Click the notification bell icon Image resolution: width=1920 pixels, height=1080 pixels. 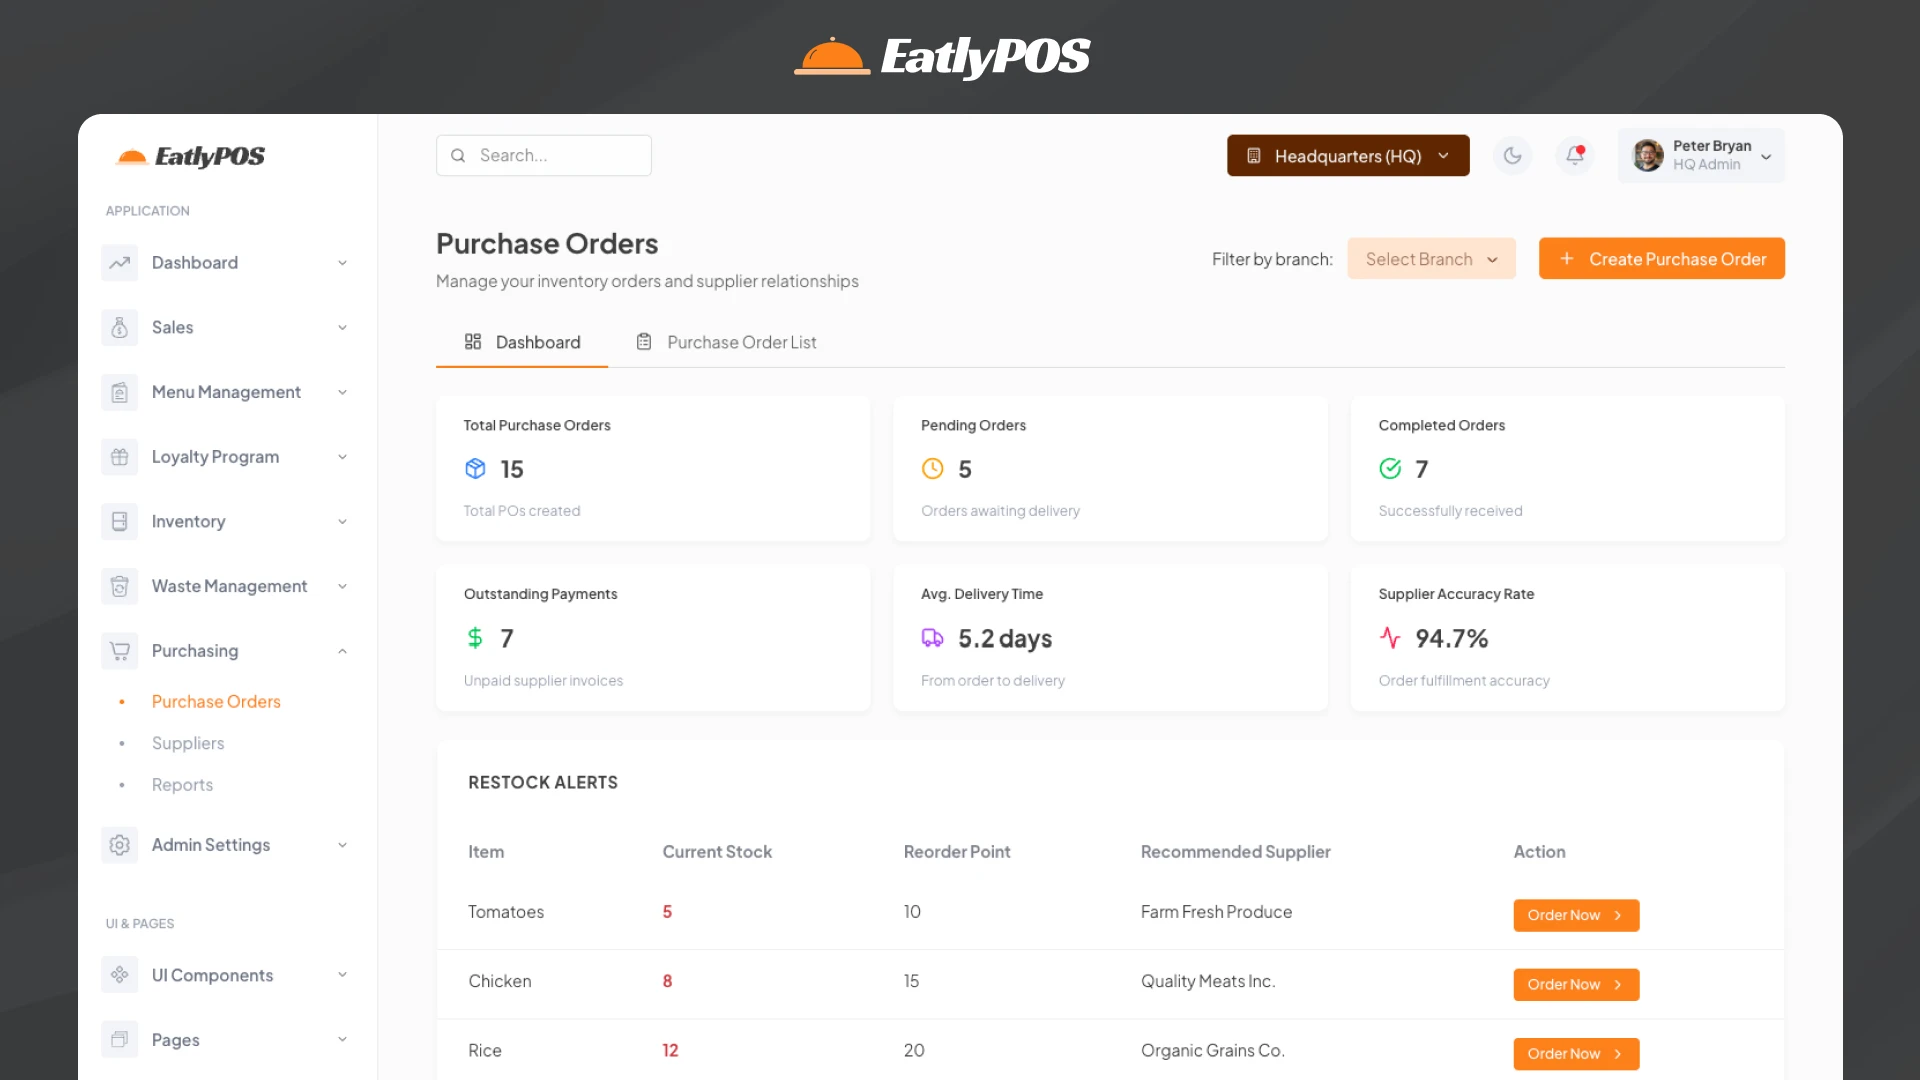1575,155
